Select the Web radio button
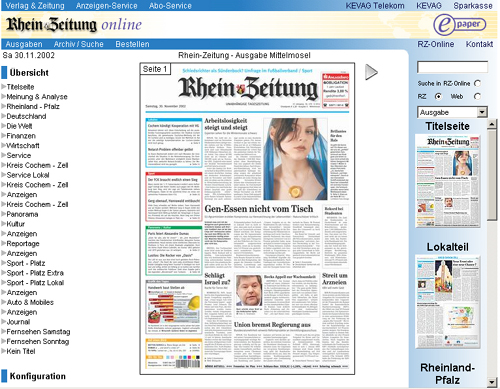The height and width of the screenshot is (389, 500). click(477, 96)
